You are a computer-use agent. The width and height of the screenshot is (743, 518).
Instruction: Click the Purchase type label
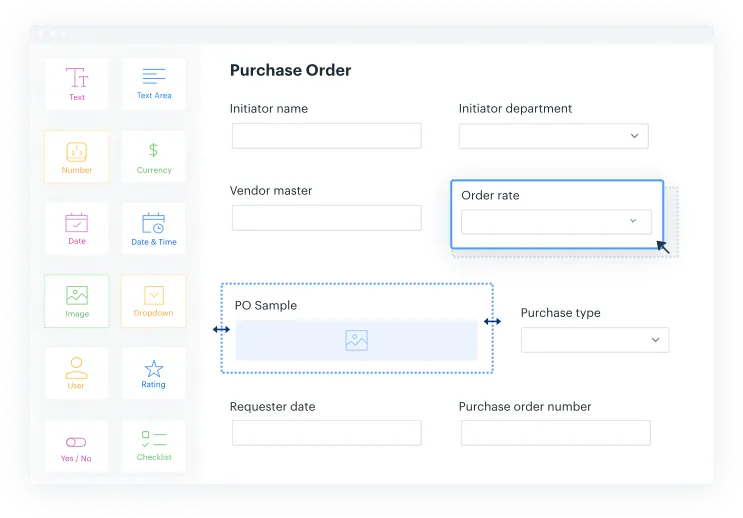pyautogui.click(x=561, y=313)
